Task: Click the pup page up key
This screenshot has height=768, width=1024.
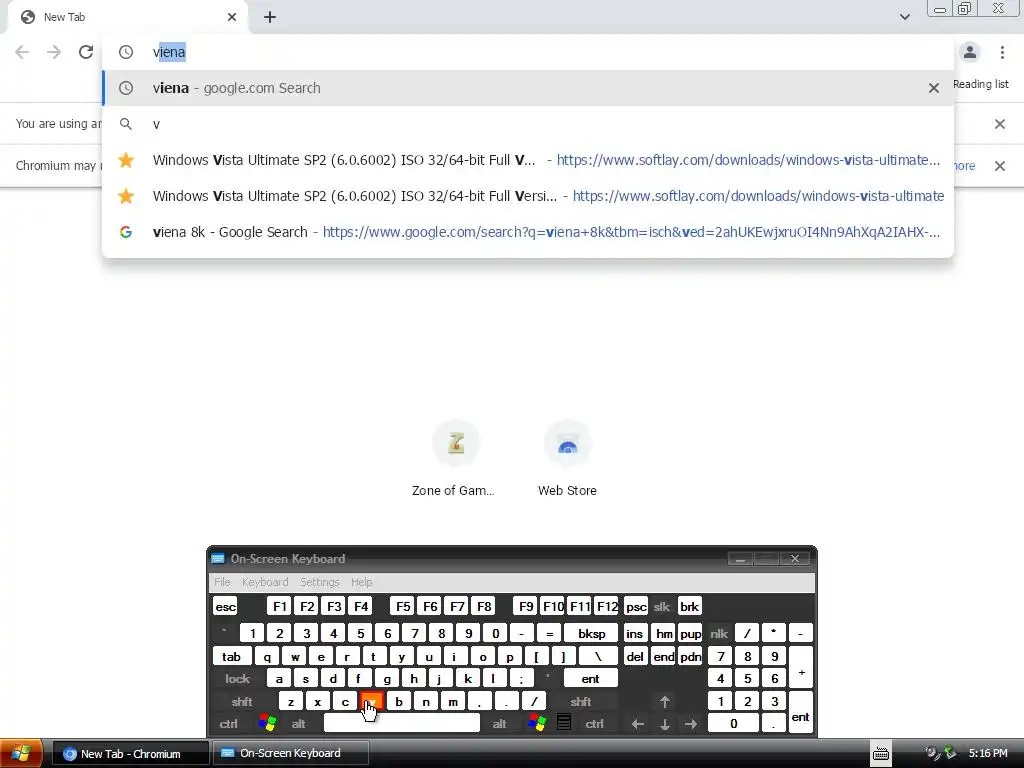Action: coord(690,633)
